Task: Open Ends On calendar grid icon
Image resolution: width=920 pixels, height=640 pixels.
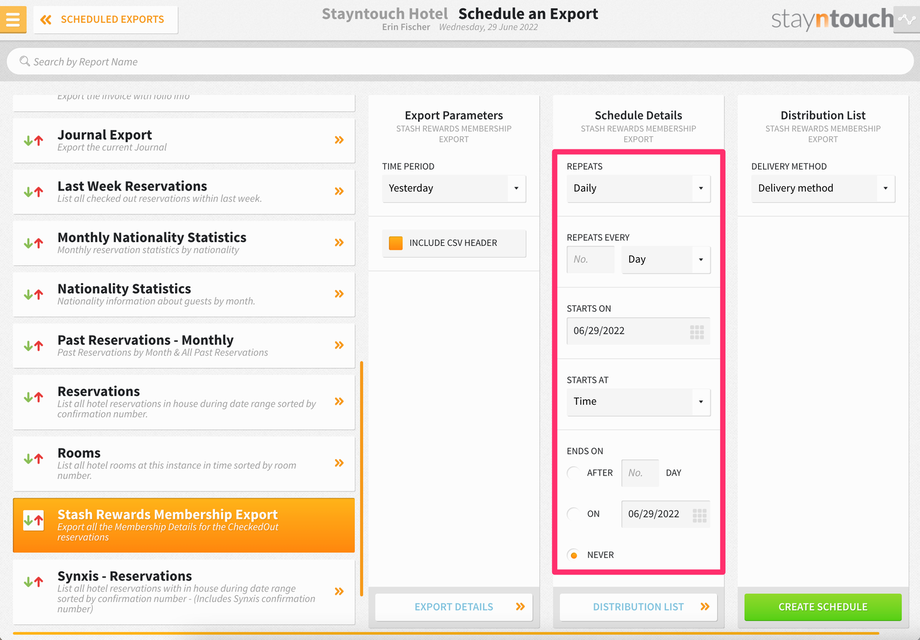Action: pos(699,515)
